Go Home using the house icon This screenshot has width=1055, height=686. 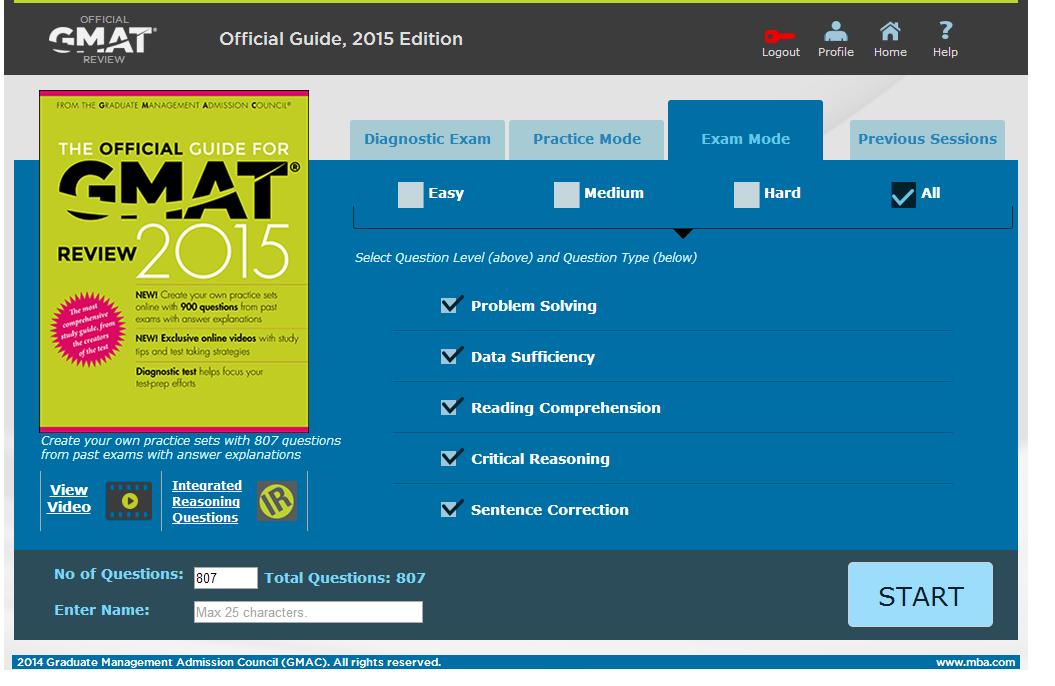pos(889,32)
